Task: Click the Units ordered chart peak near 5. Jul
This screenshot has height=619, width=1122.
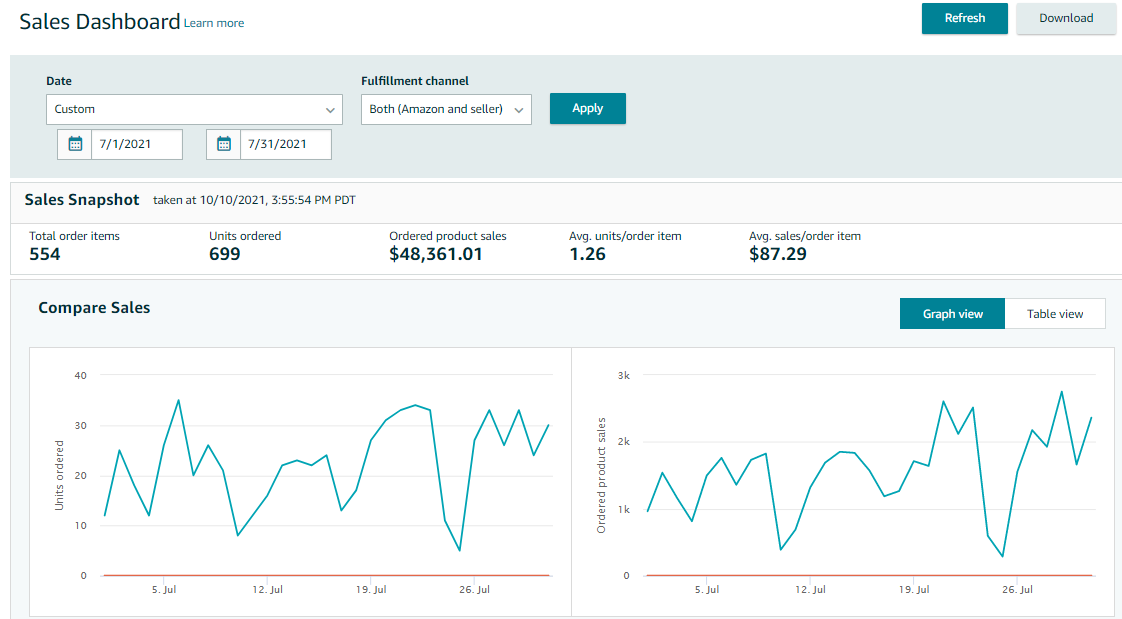Action: 178,401
